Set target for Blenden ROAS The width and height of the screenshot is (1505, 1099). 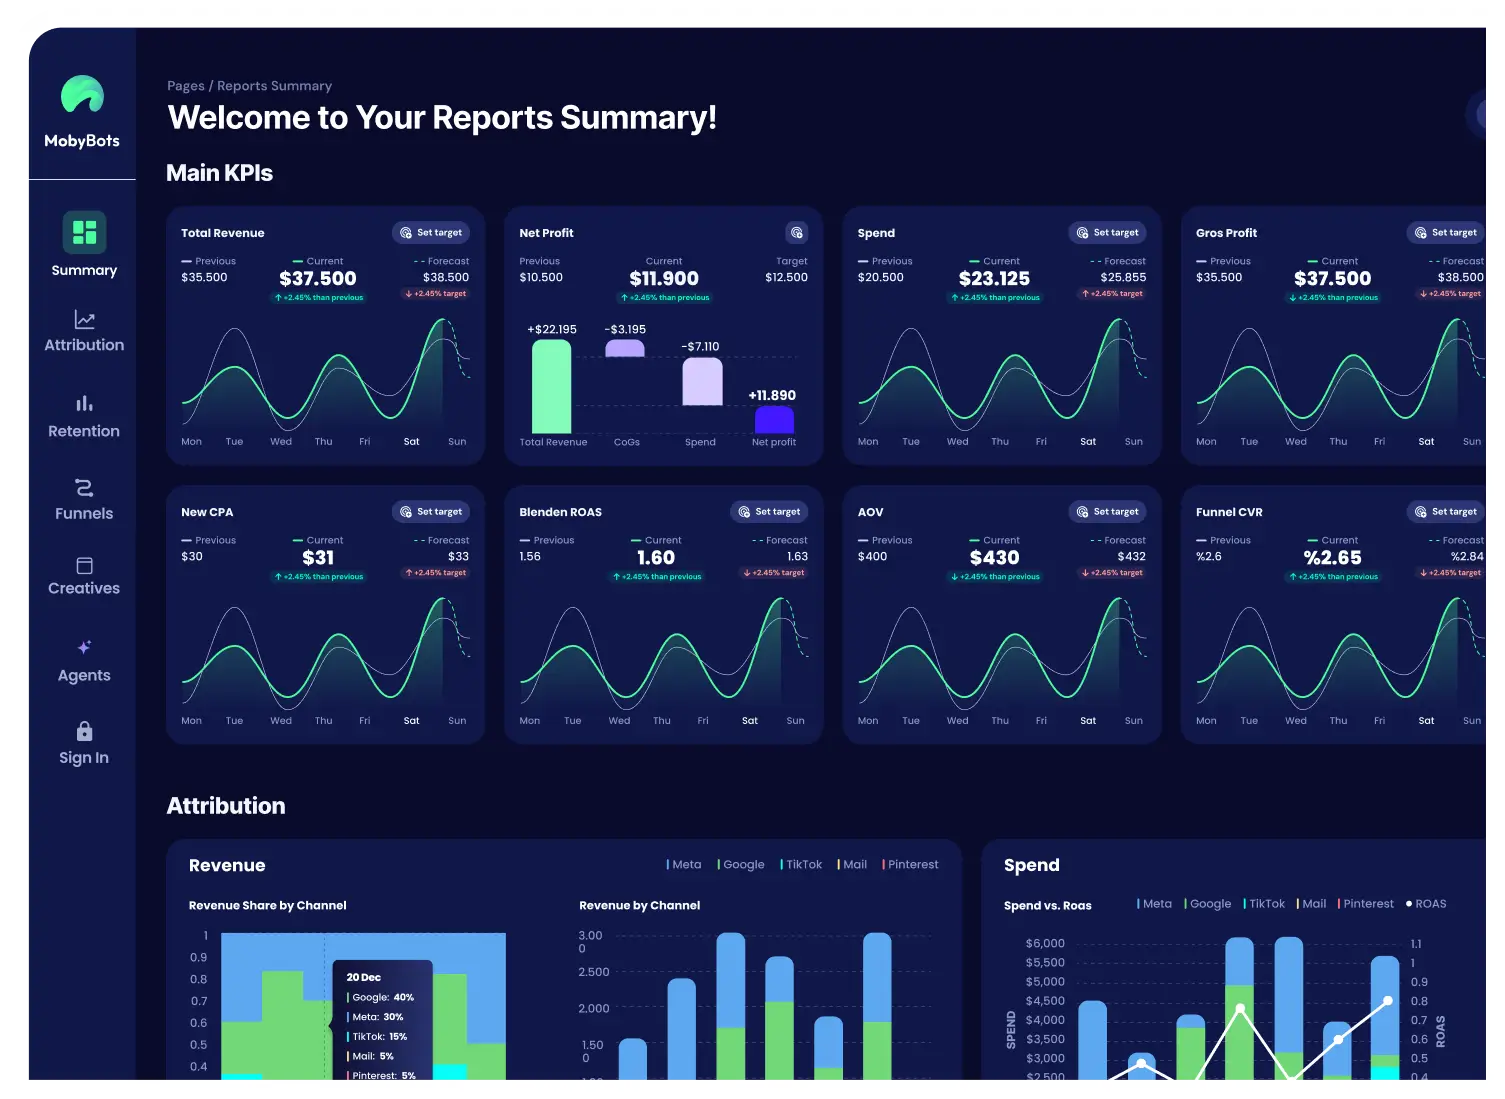coord(769,512)
